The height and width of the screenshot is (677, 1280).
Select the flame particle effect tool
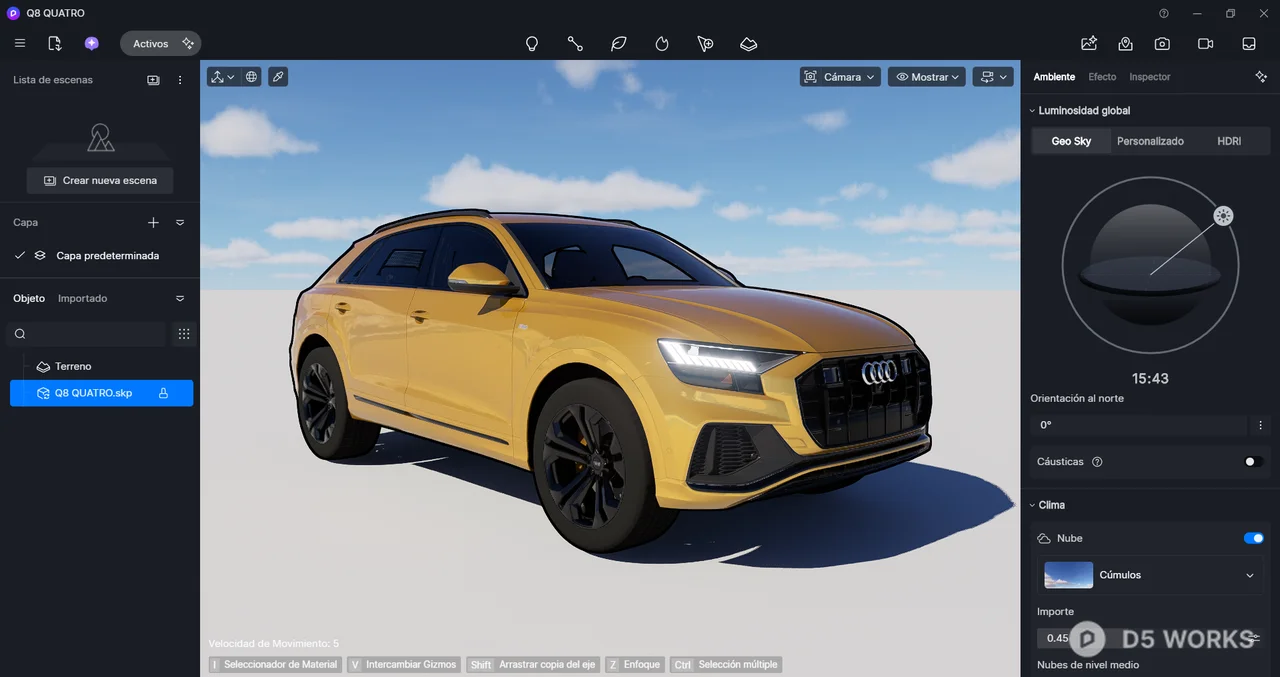662,44
